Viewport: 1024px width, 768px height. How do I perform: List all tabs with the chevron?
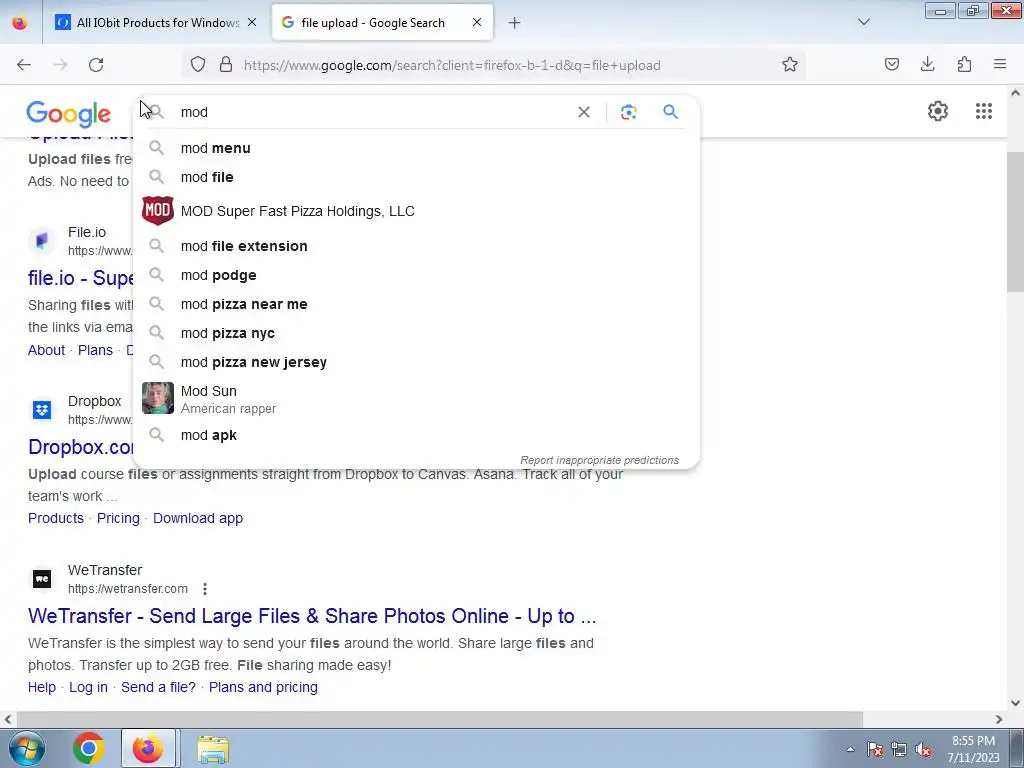863,22
